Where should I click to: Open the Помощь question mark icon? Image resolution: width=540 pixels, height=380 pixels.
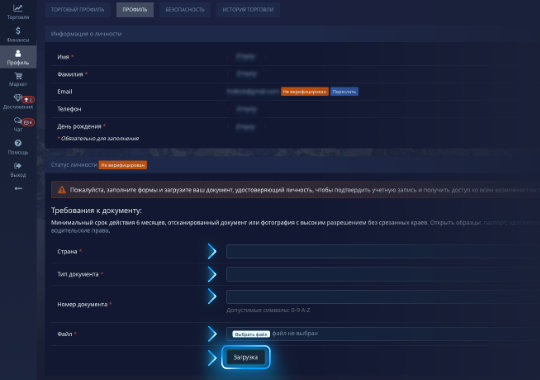point(18,143)
